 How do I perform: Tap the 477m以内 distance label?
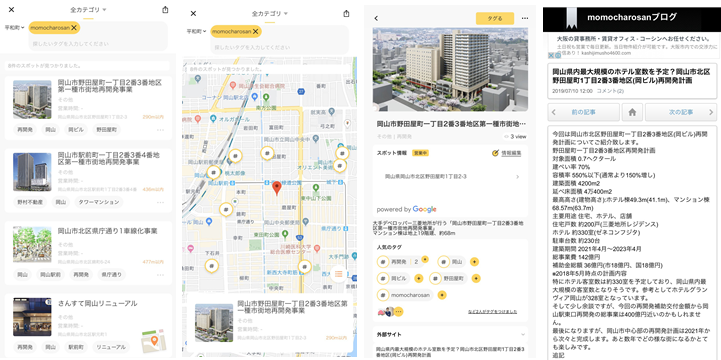pos(153,262)
